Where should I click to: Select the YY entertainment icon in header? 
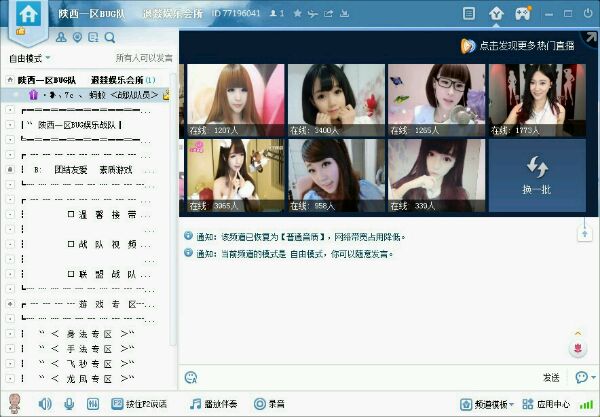tap(496, 14)
